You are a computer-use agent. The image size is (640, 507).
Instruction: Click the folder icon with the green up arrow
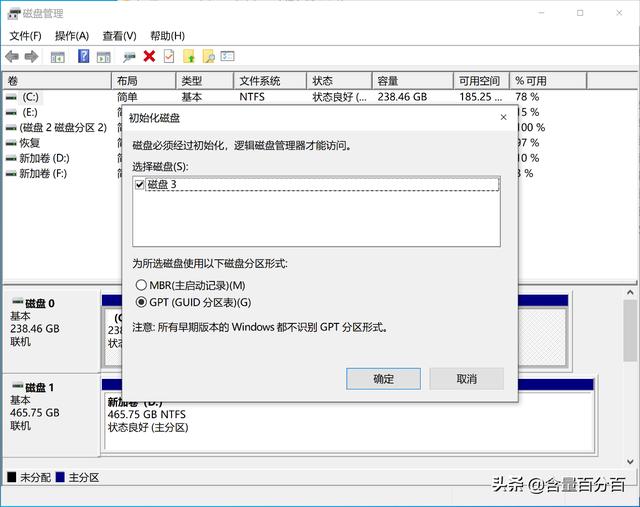(x=189, y=56)
